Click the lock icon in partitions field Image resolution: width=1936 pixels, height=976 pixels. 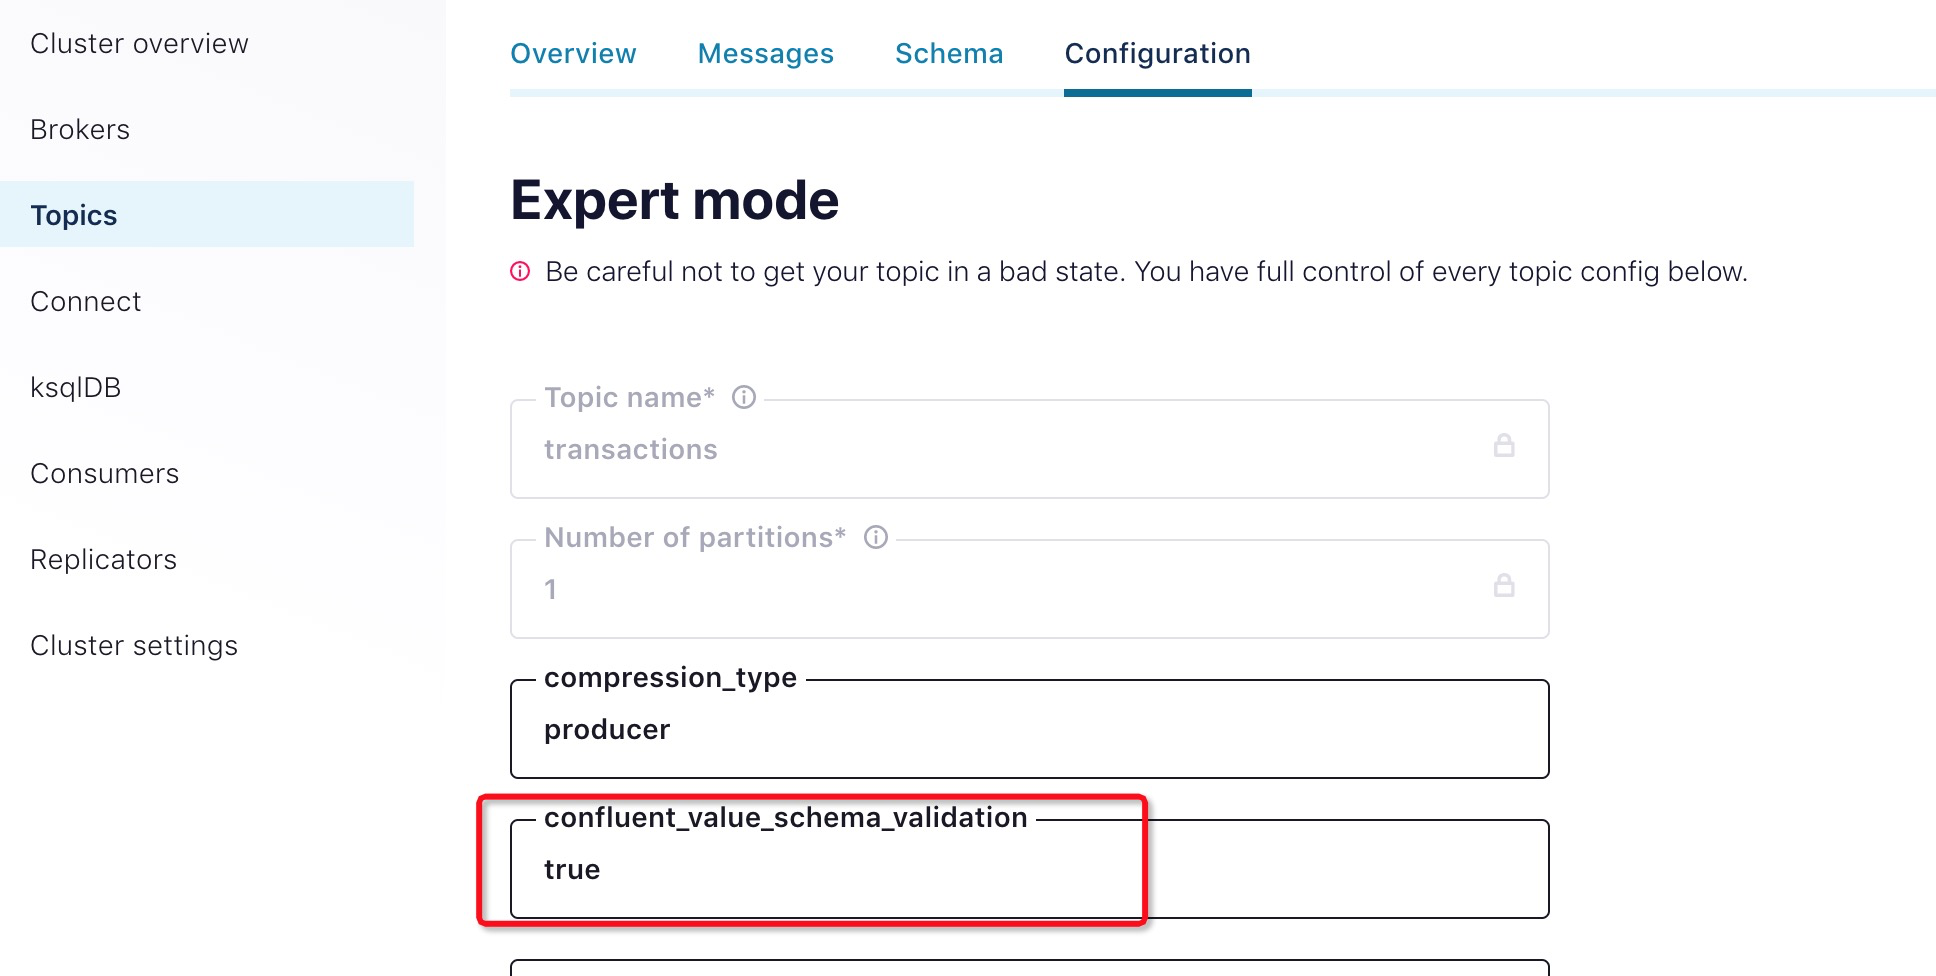click(x=1503, y=586)
